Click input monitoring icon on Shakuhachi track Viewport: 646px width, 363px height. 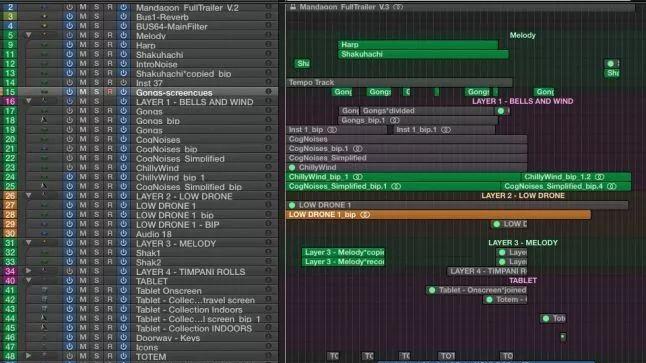coord(124,54)
